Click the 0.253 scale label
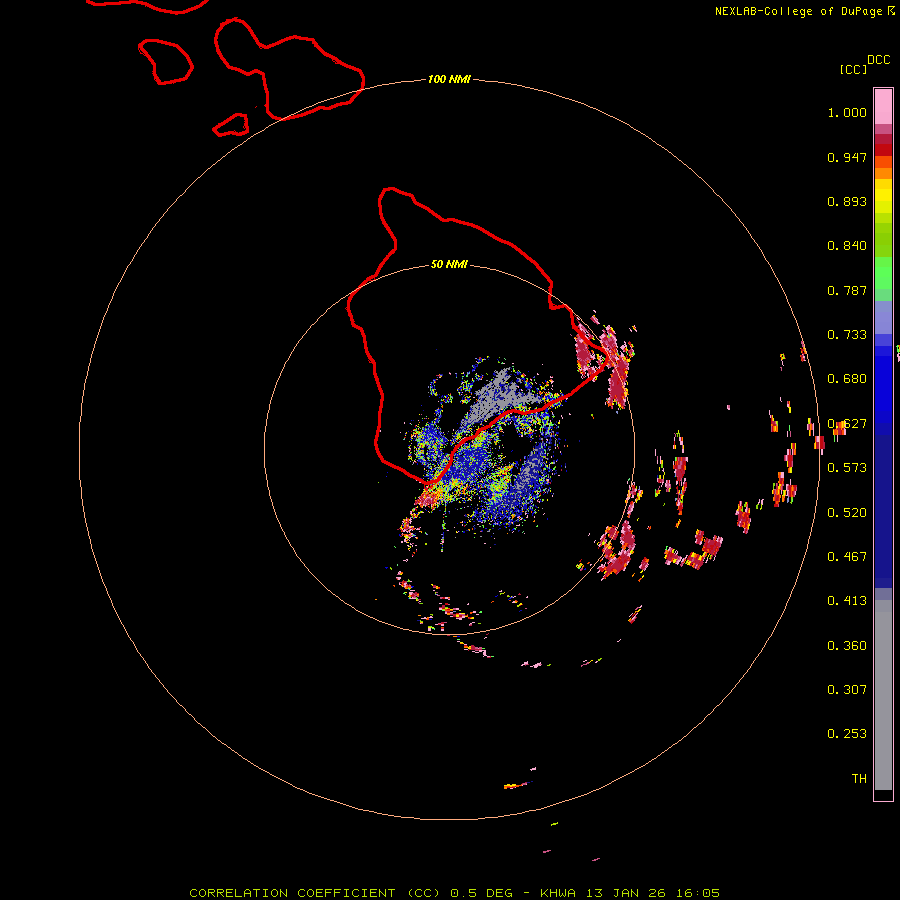Viewport: 900px width, 900px height. click(x=847, y=734)
